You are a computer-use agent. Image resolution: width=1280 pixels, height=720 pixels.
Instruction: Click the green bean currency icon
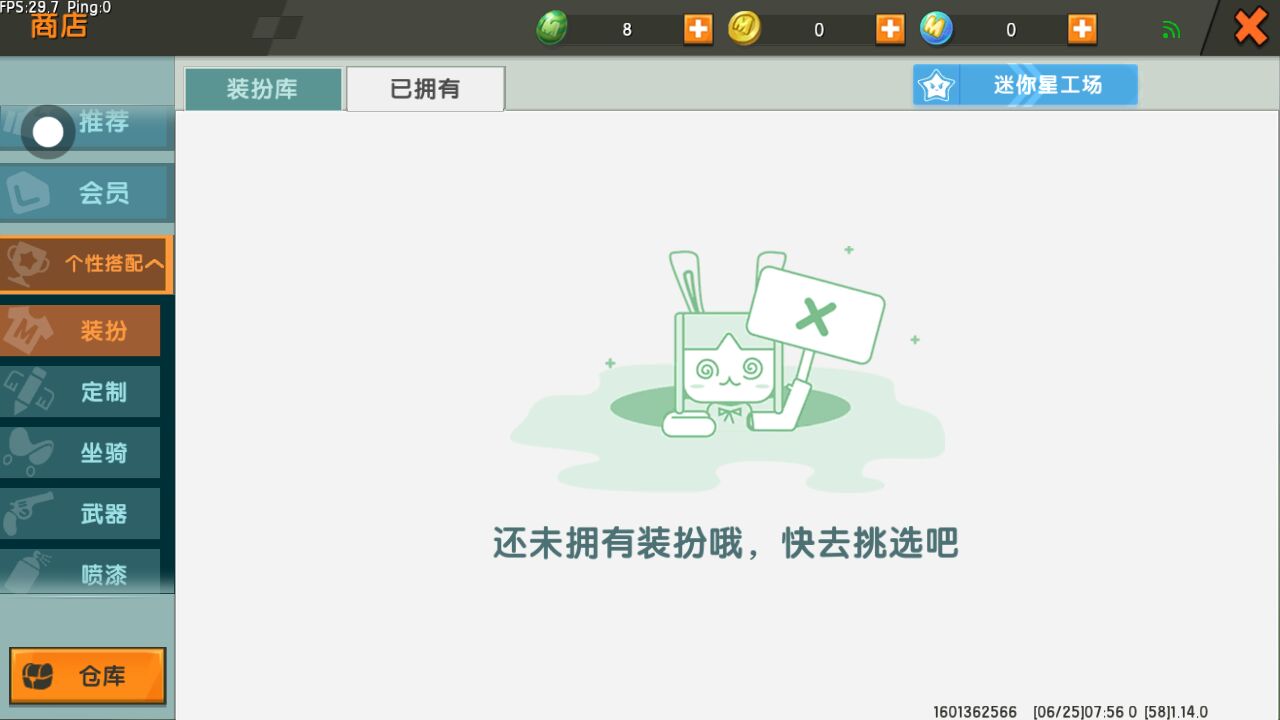(551, 29)
